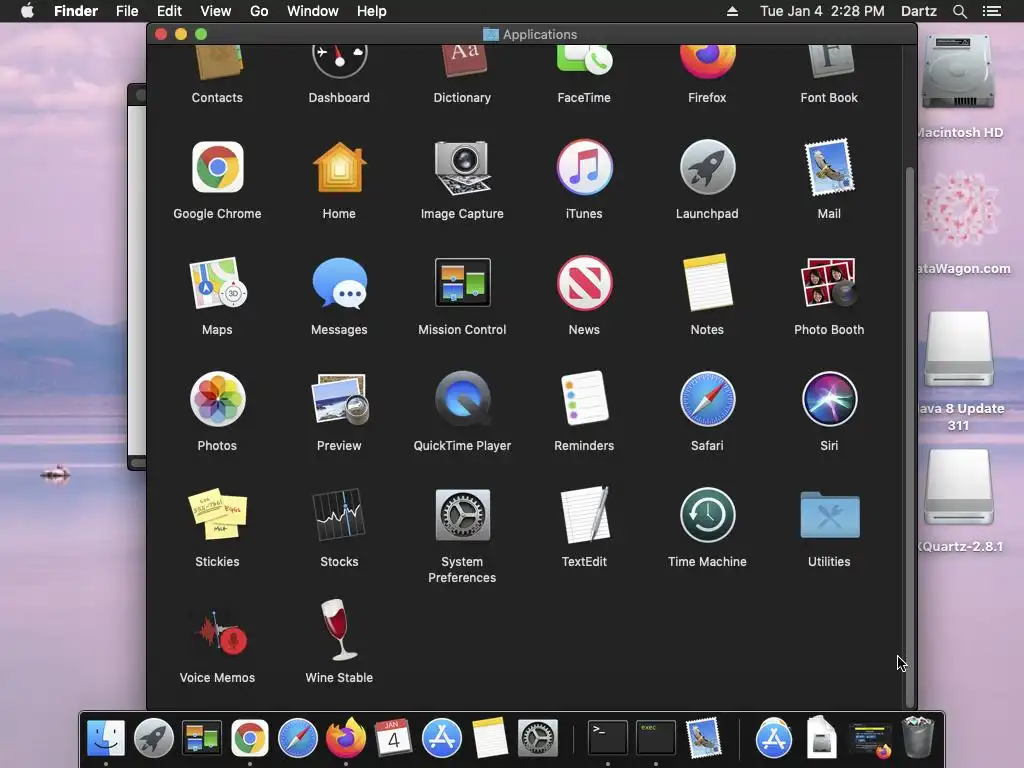This screenshot has width=1024, height=768.
Task: Select Mission Control in Applications window
Action: point(462,283)
